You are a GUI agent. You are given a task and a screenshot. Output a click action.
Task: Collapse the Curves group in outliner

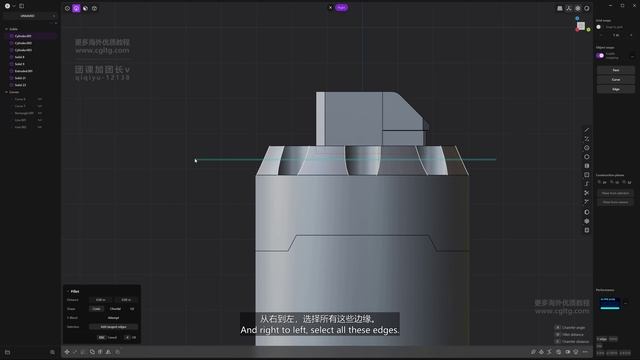[7, 92]
